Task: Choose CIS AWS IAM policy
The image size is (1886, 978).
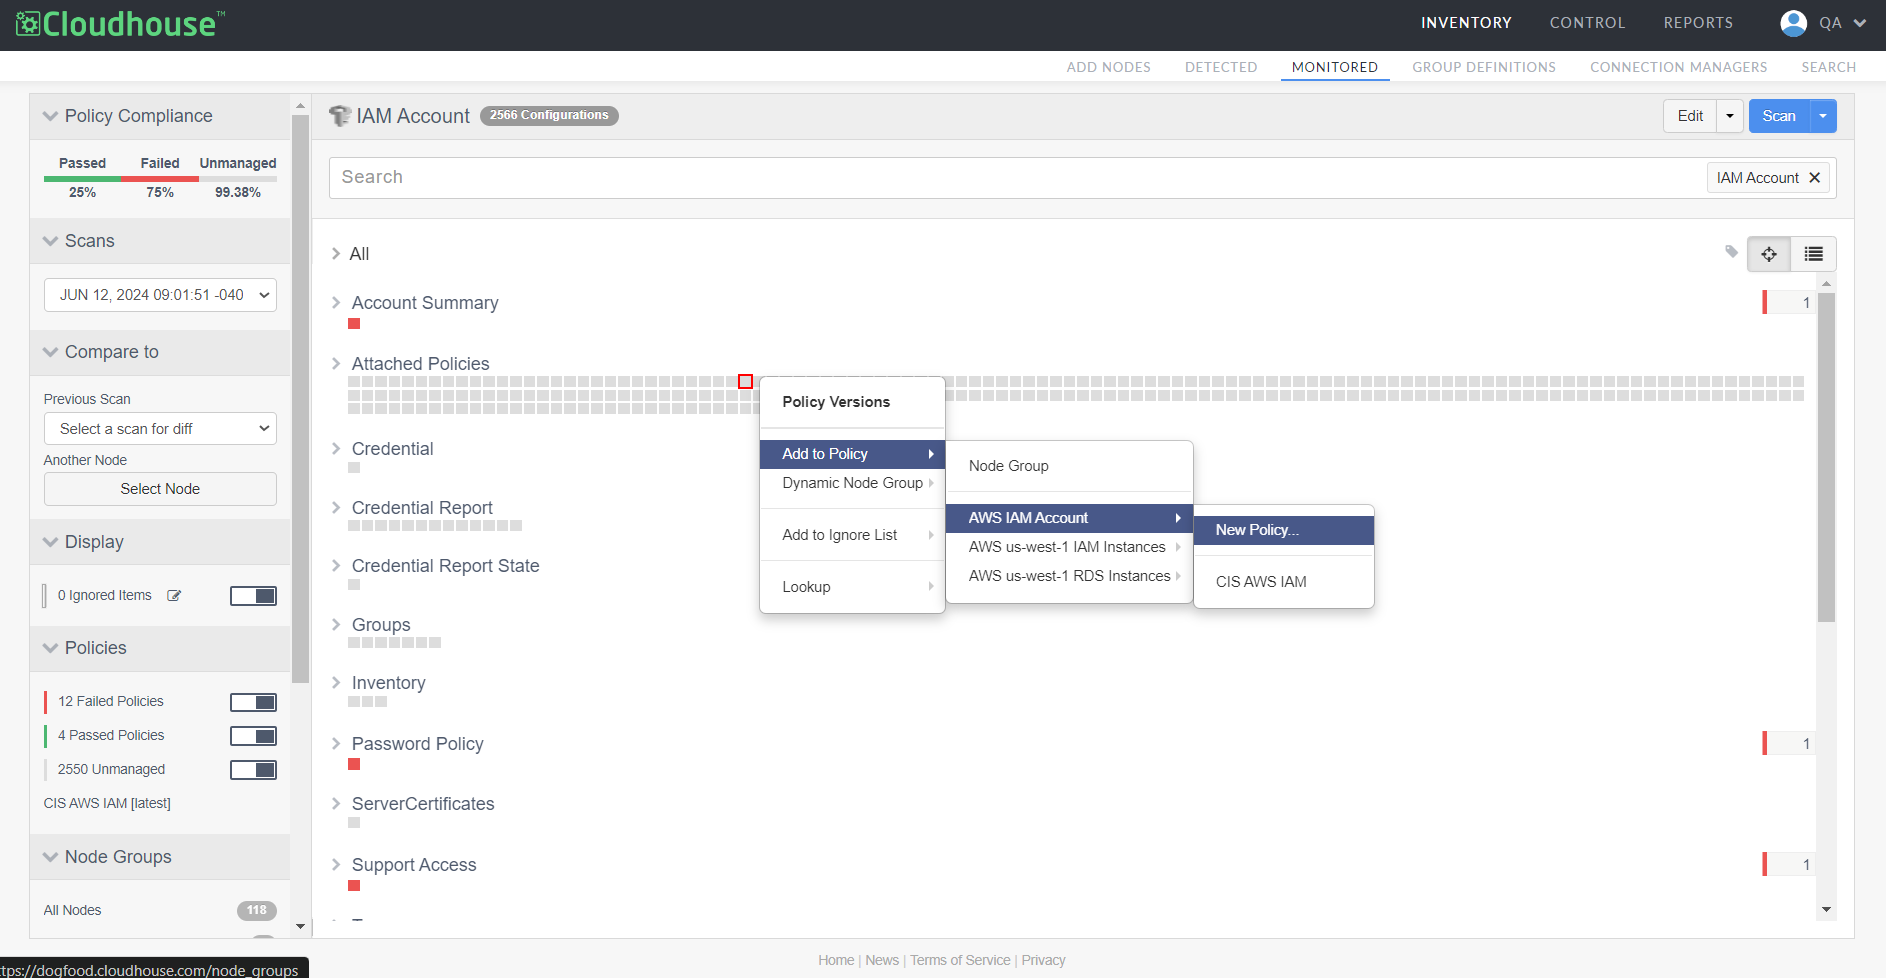Action: (1284, 582)
